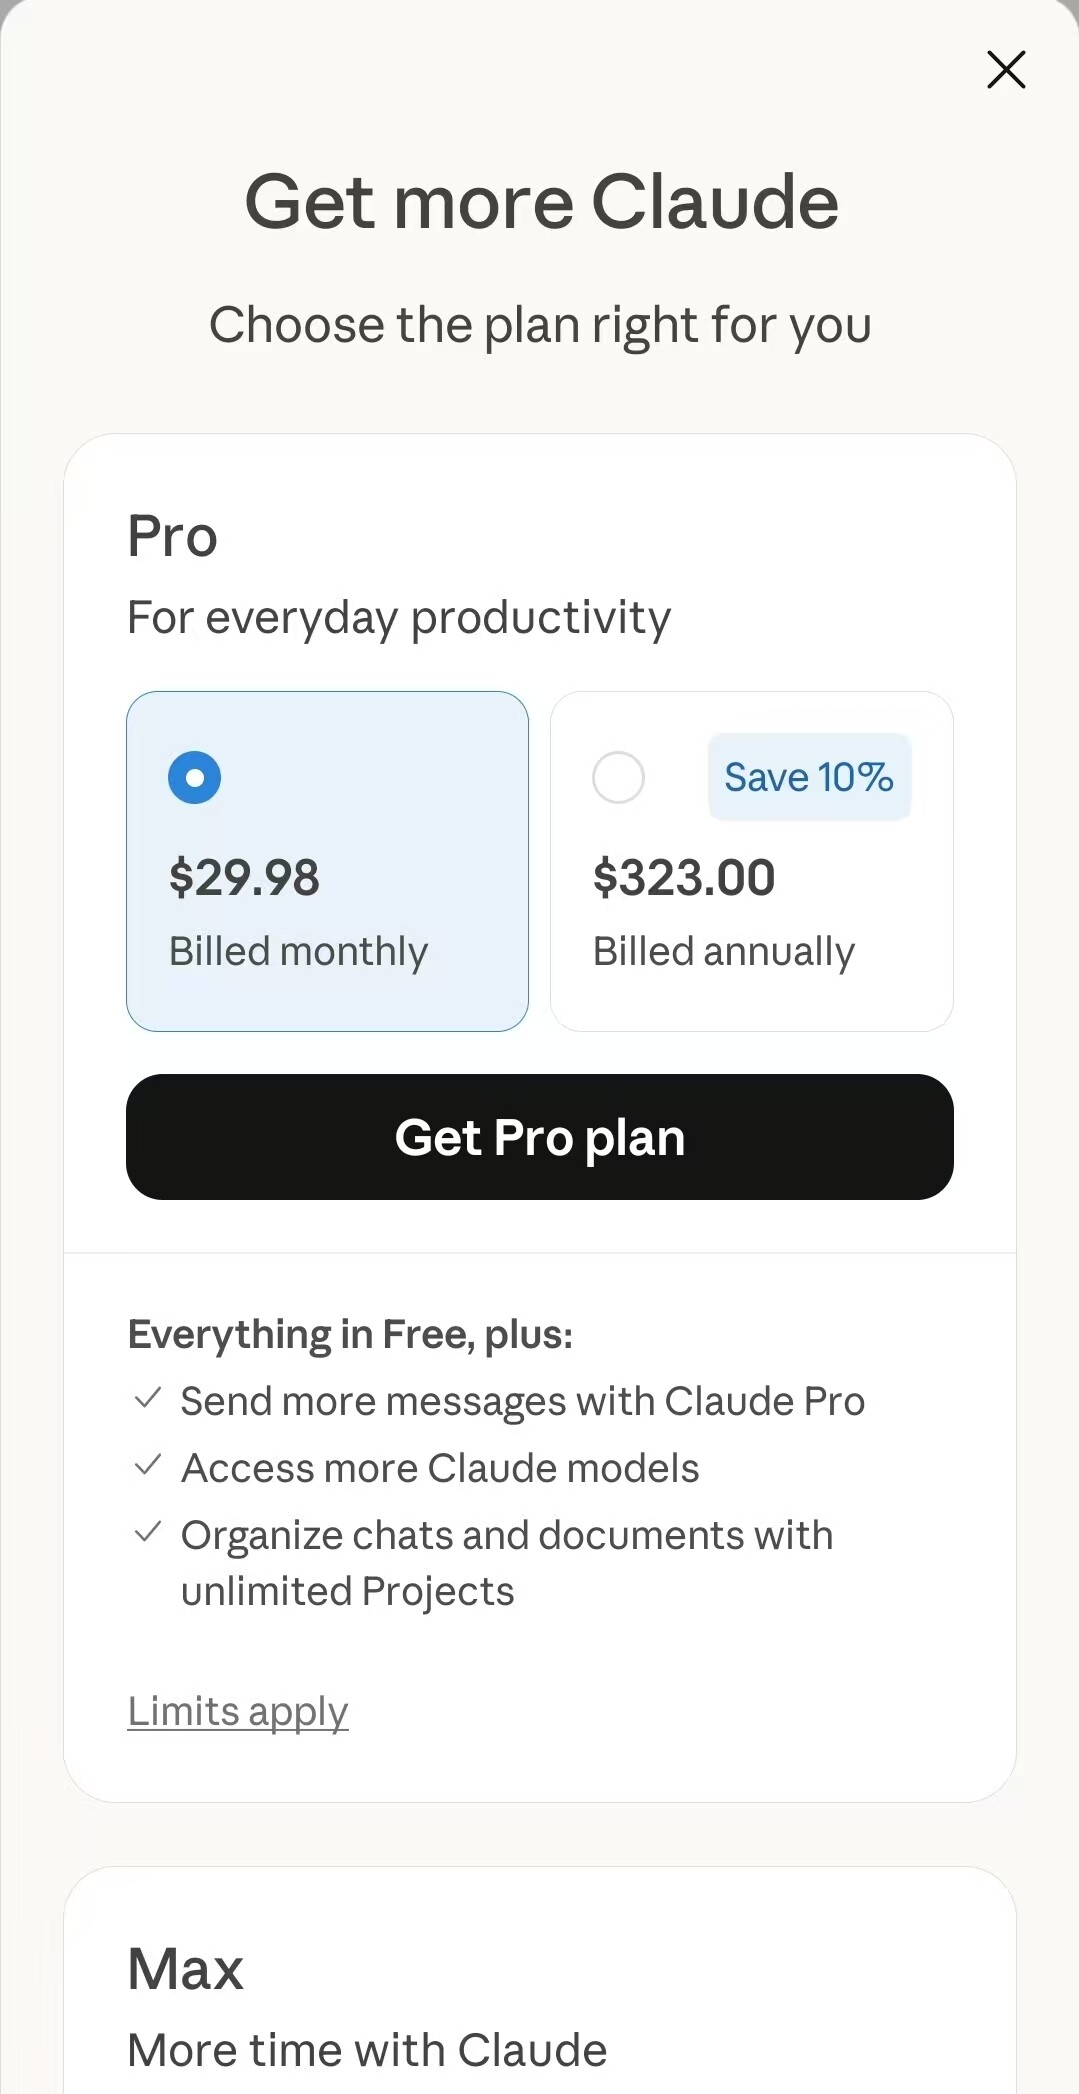
Task: Tap the Get Pro plan button
Action: click(540, 1137)
